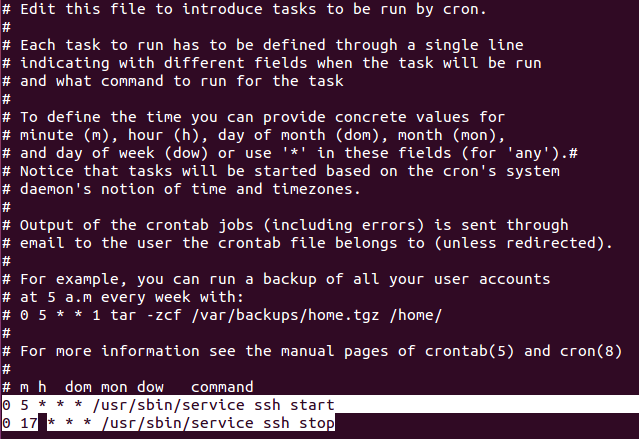639x439 pixels.
Task: Select the "command" column header text
Action: click(222, 386)
